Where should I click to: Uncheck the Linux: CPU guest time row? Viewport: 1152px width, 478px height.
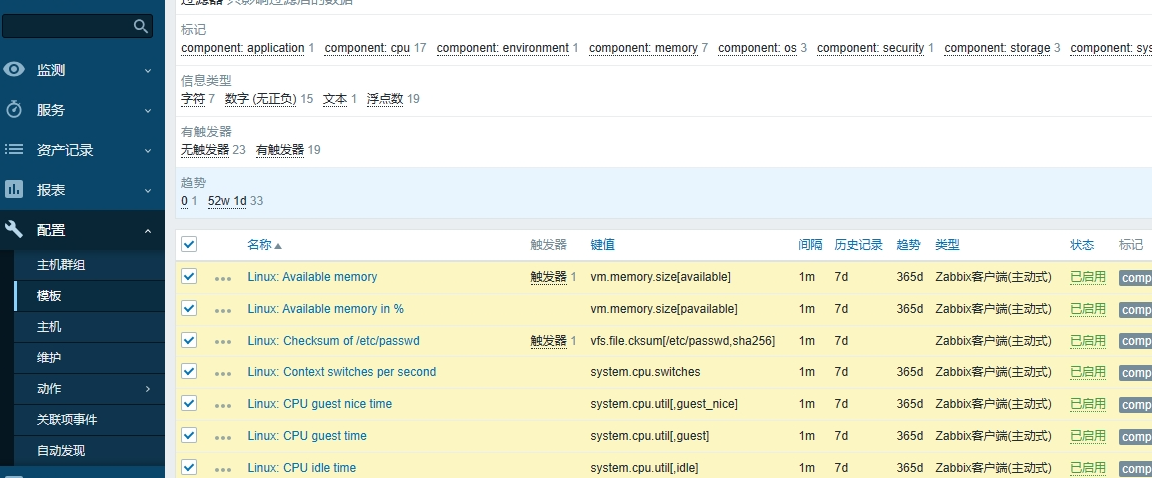189,436
